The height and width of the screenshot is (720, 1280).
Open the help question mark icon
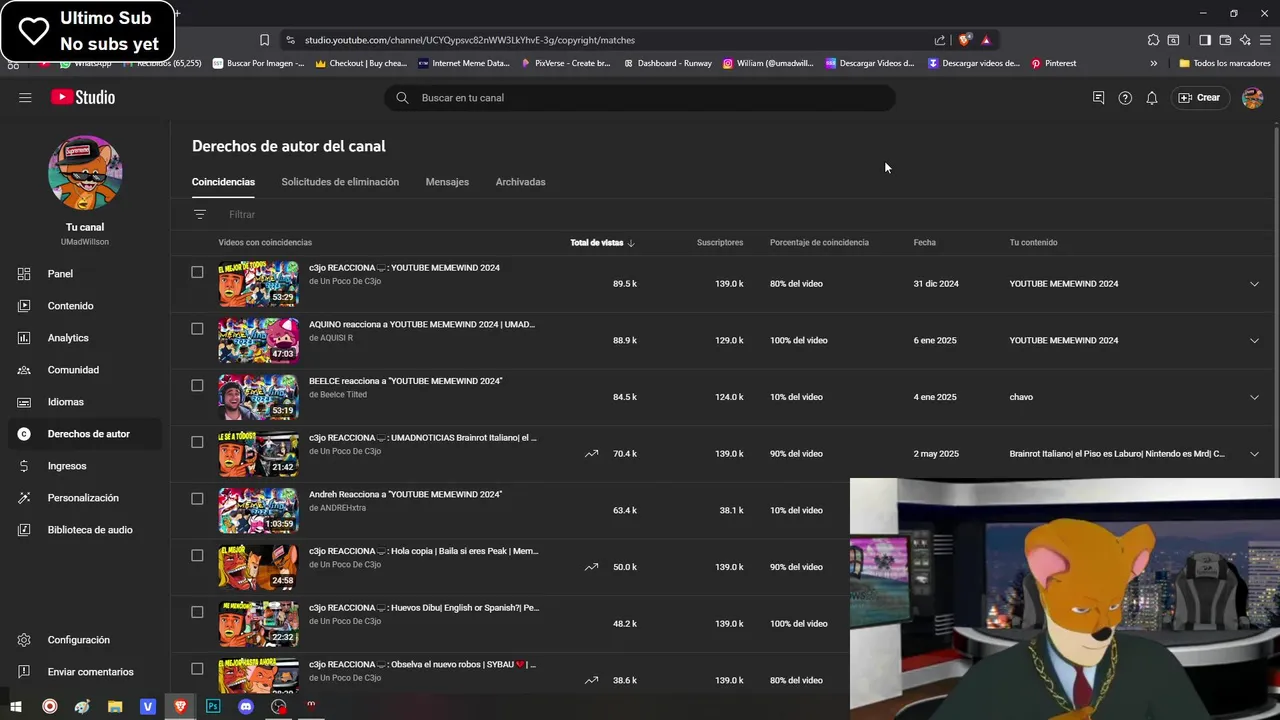1125,98
